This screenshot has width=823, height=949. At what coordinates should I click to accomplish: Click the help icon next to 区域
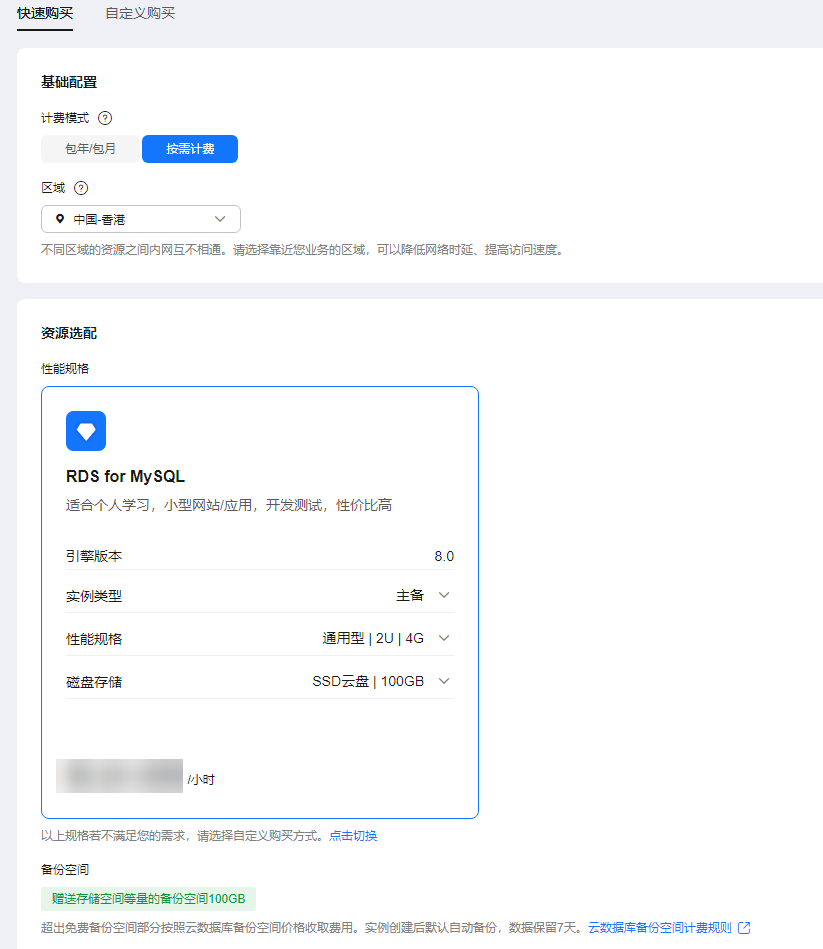[81, 188]
